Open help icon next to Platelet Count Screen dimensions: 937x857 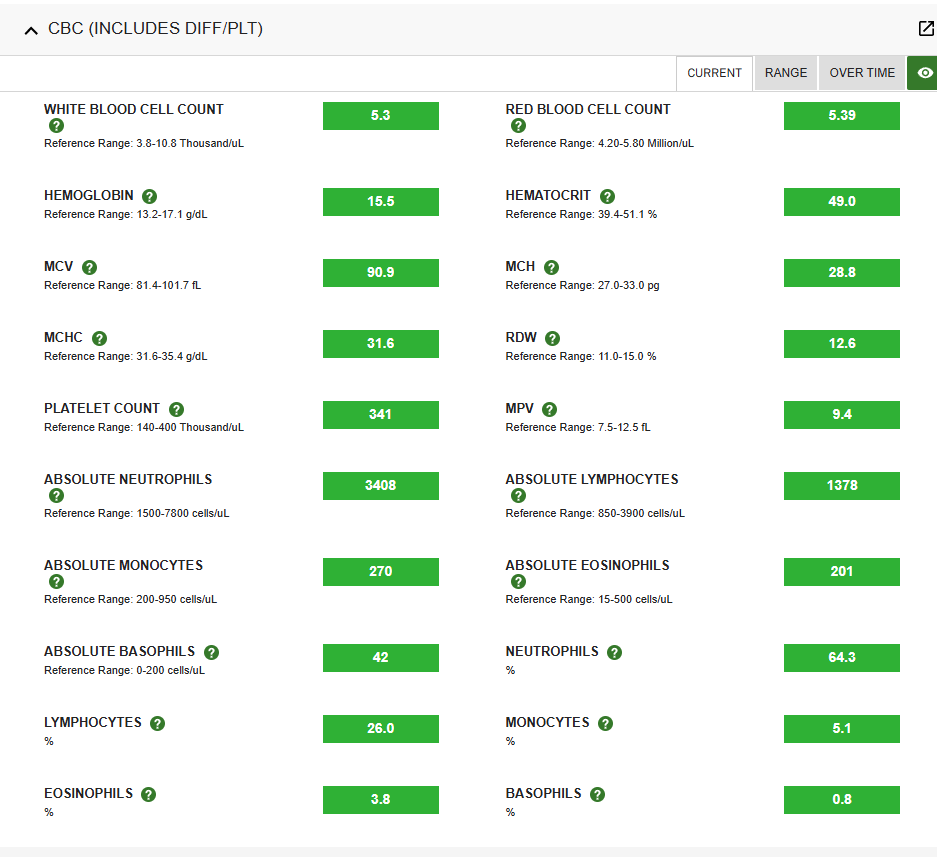[176, 409]
